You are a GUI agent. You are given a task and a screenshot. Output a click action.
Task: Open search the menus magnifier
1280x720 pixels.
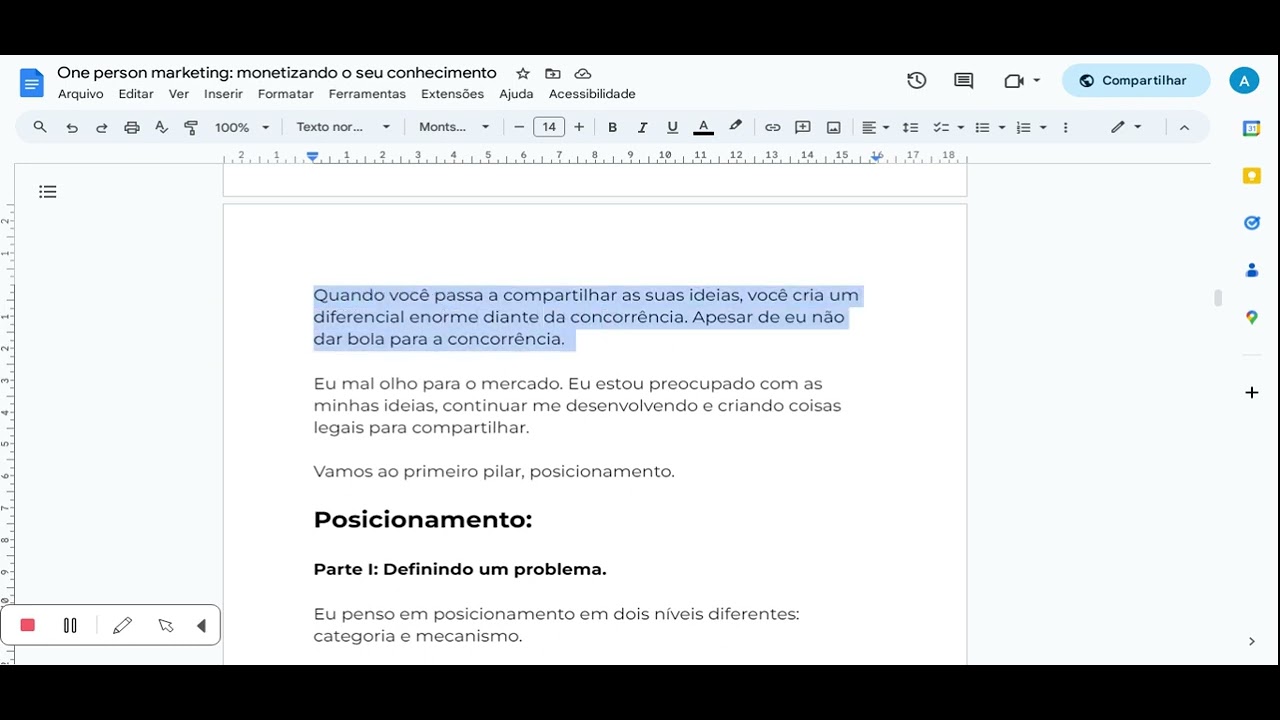(x=40, y=127)
